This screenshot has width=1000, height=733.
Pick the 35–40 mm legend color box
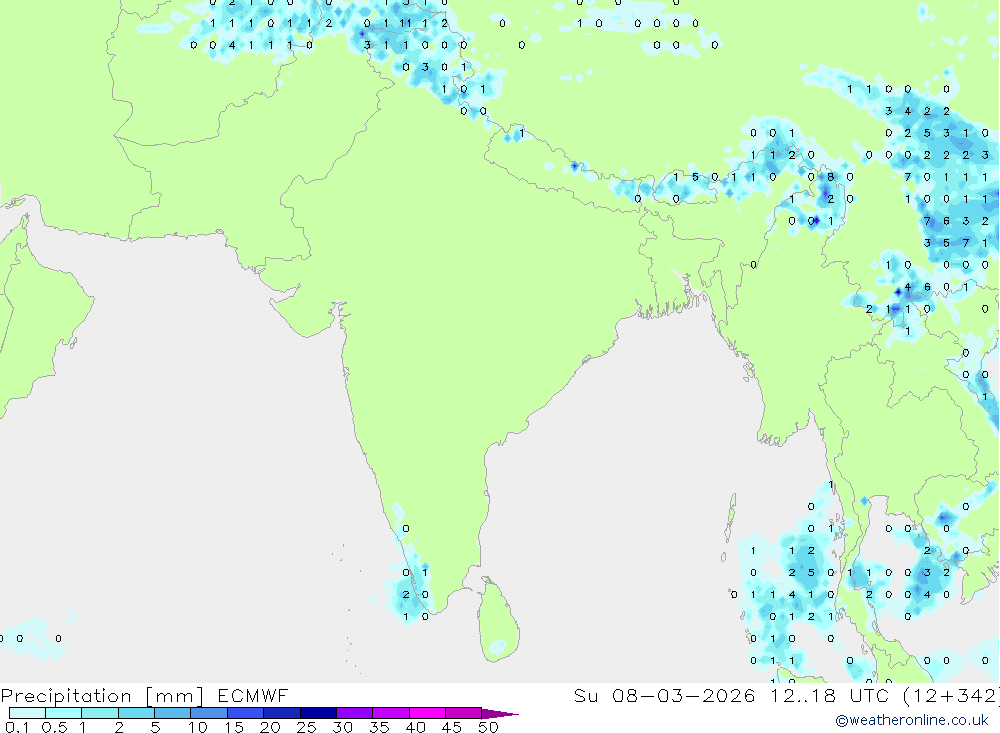point(390,713)
